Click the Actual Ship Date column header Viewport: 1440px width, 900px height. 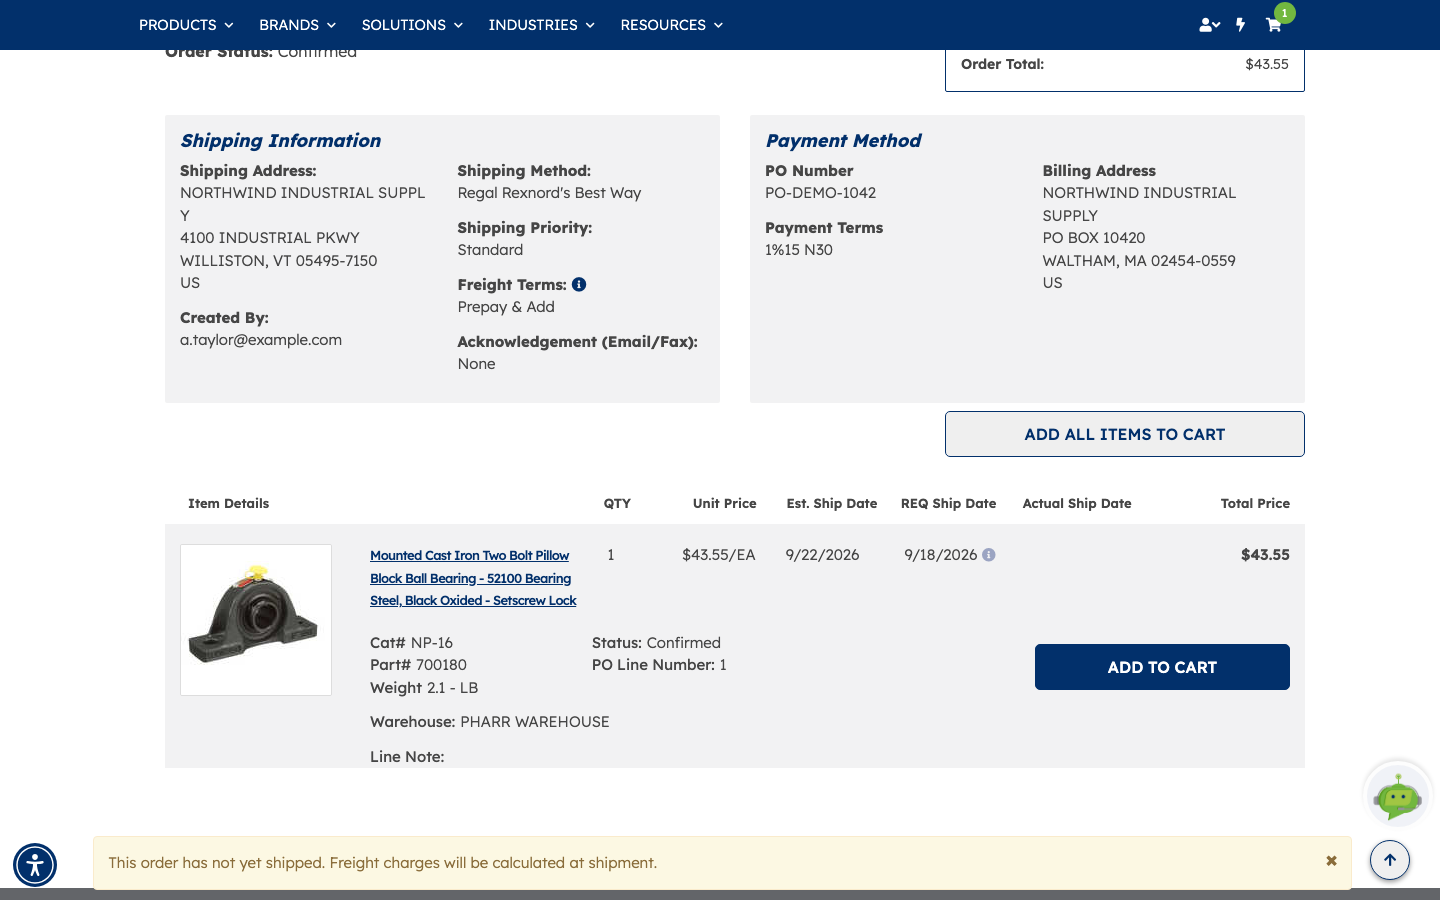[1077, 504]
